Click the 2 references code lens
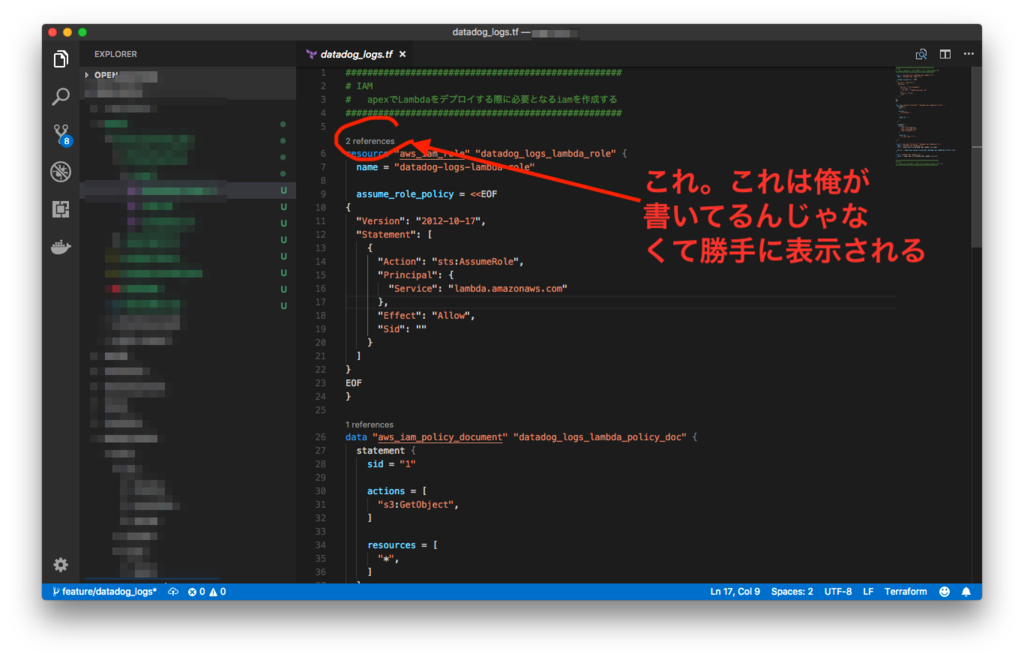The width and height of the screenshot is (1024, 660). click(x=370, y=141)
